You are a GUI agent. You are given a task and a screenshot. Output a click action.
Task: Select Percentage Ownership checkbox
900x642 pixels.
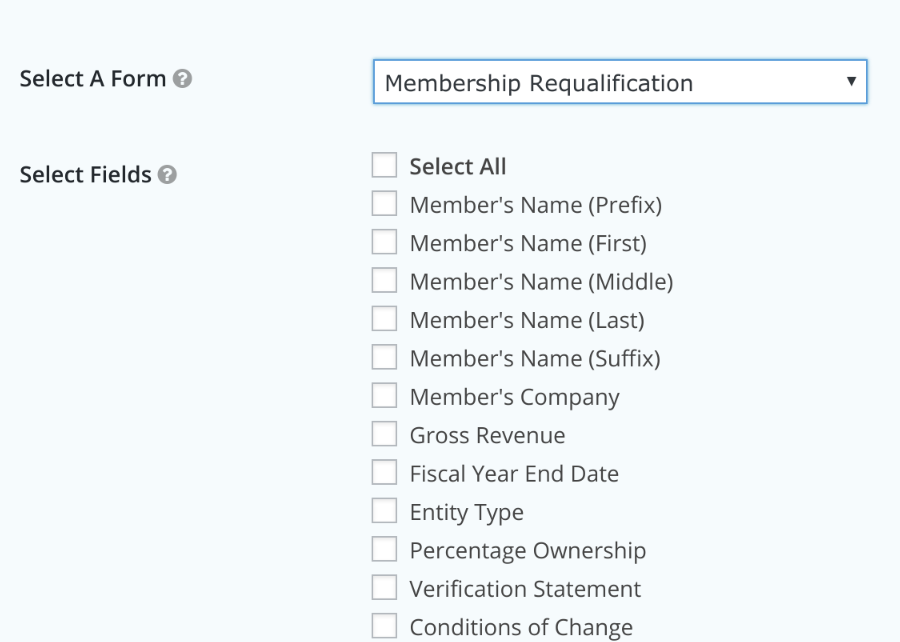point(384,549)
